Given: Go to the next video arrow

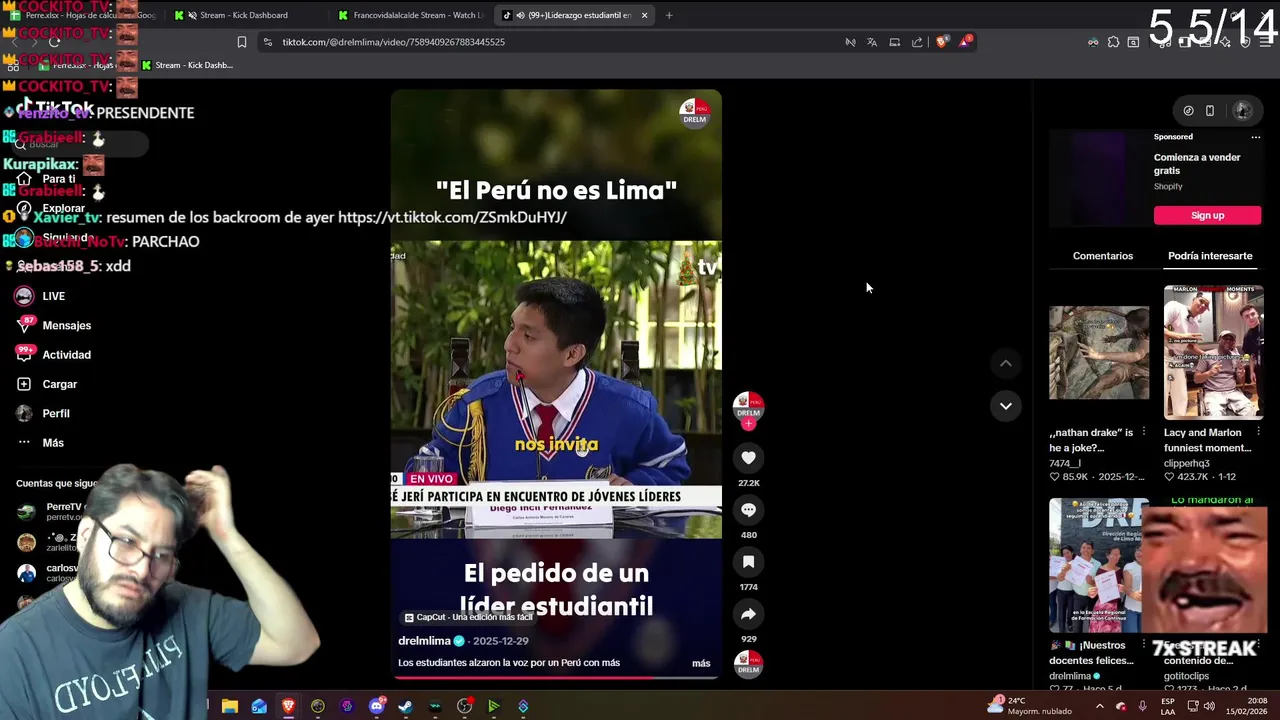Looking at the screenshot, I should [x=1005, y=405].
